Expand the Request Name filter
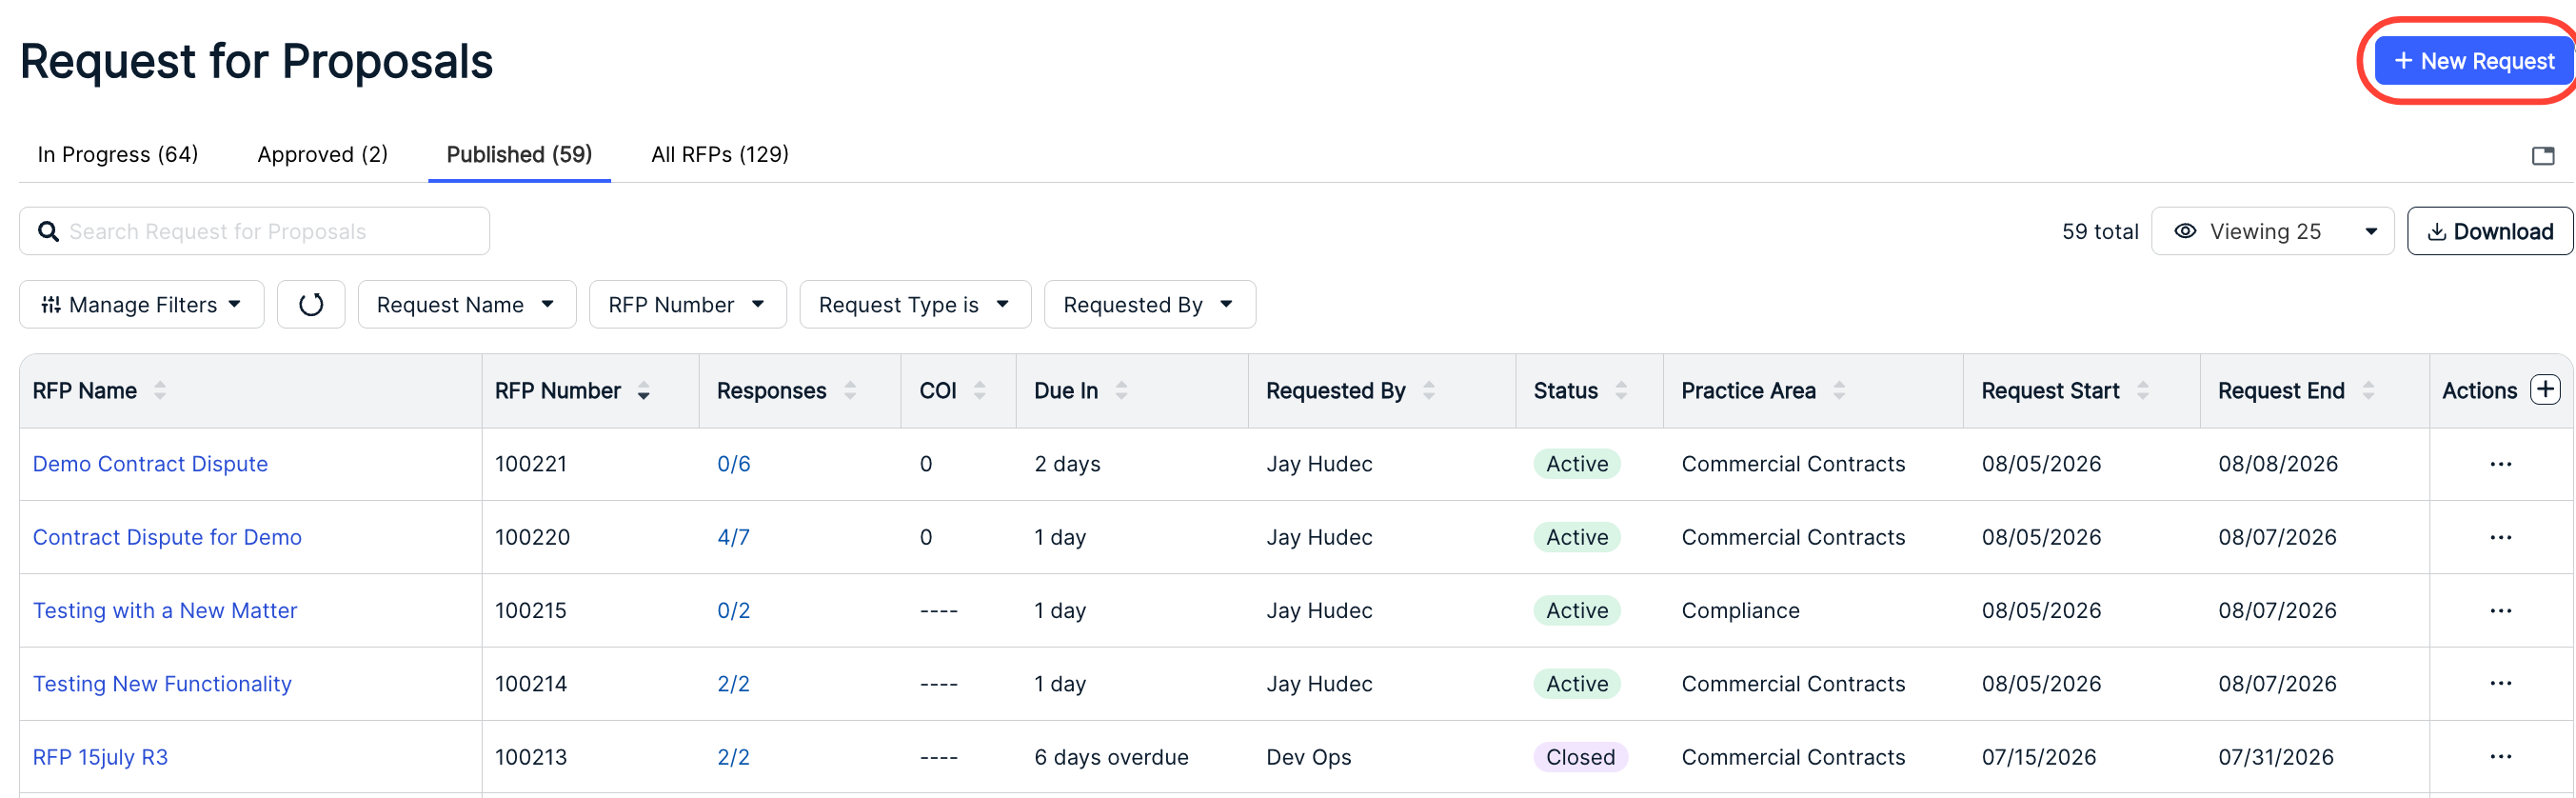 click(467, 304)
